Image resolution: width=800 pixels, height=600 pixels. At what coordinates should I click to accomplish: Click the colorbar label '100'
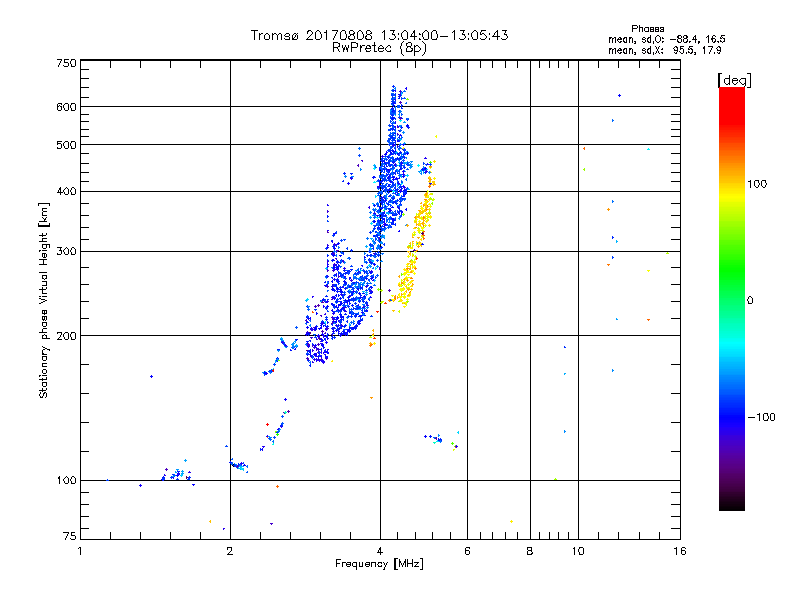[x=757, y=184]
